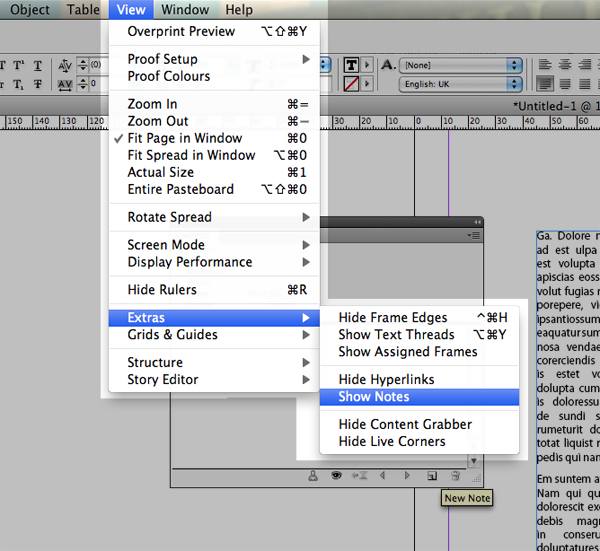Viewport: 600px width, 551px height.
Task: Toggle Show Assigned Frames
Action: [x=419, y=352]
